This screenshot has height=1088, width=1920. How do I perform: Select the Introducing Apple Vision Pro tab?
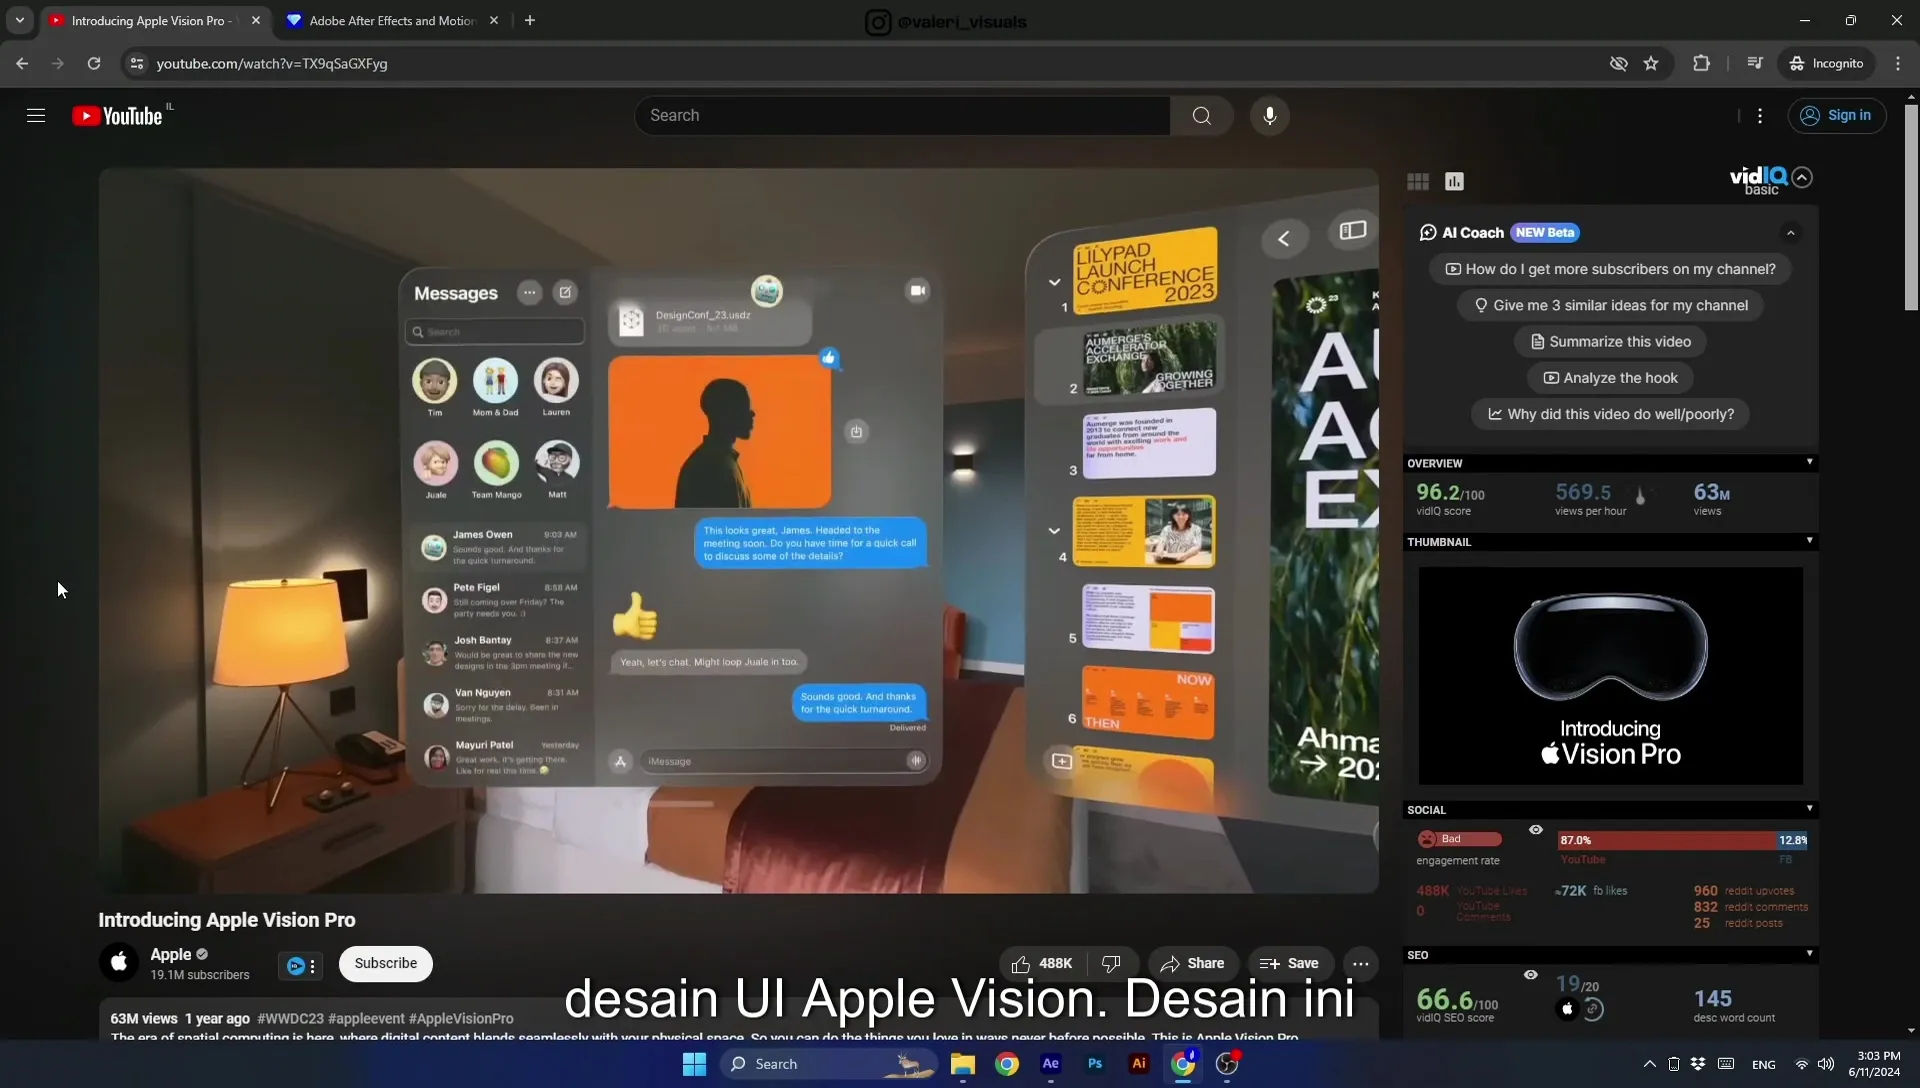point(152,20)
